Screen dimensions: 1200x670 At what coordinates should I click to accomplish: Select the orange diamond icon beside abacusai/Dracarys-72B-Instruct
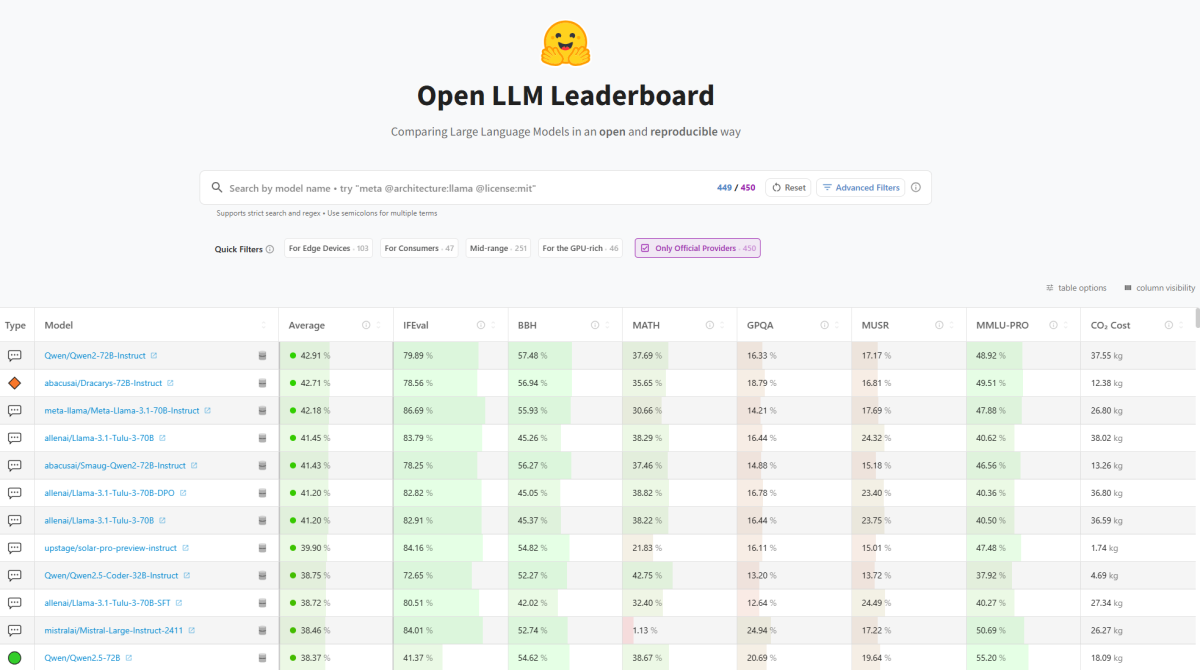(14, 382)
